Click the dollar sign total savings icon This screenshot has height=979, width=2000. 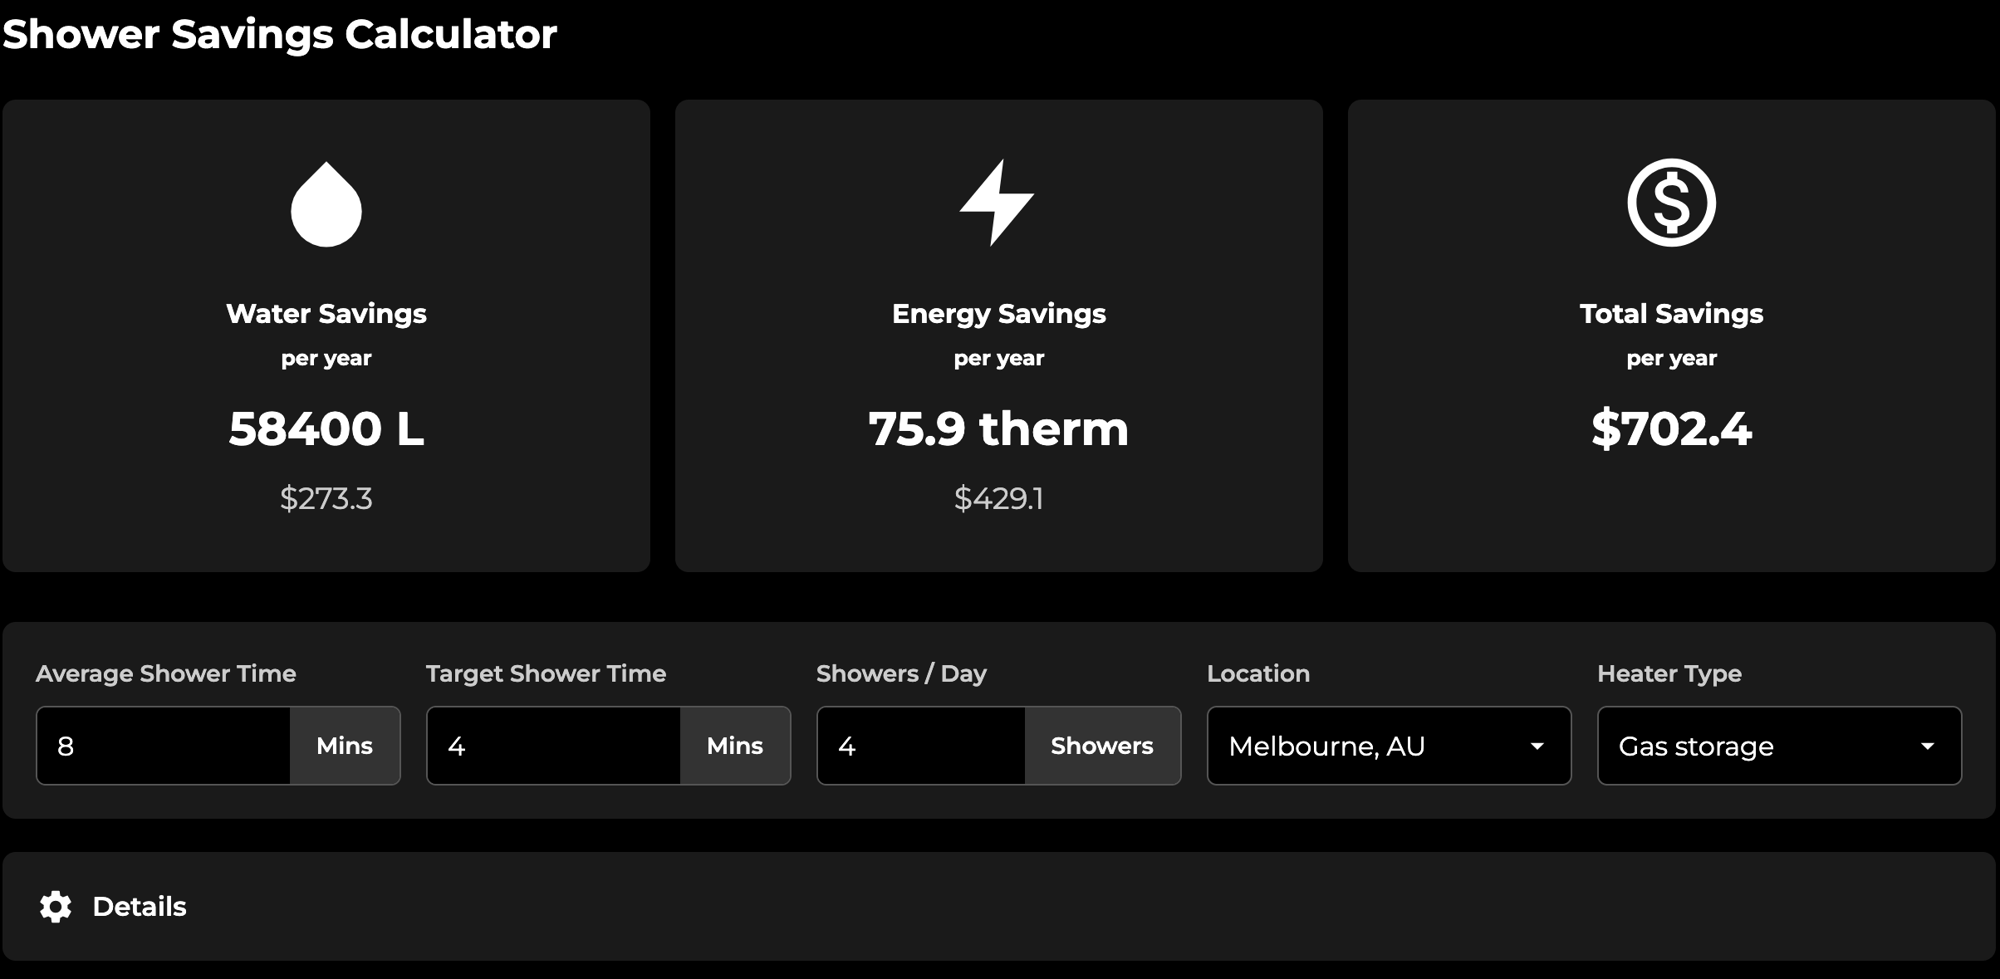1671,203
